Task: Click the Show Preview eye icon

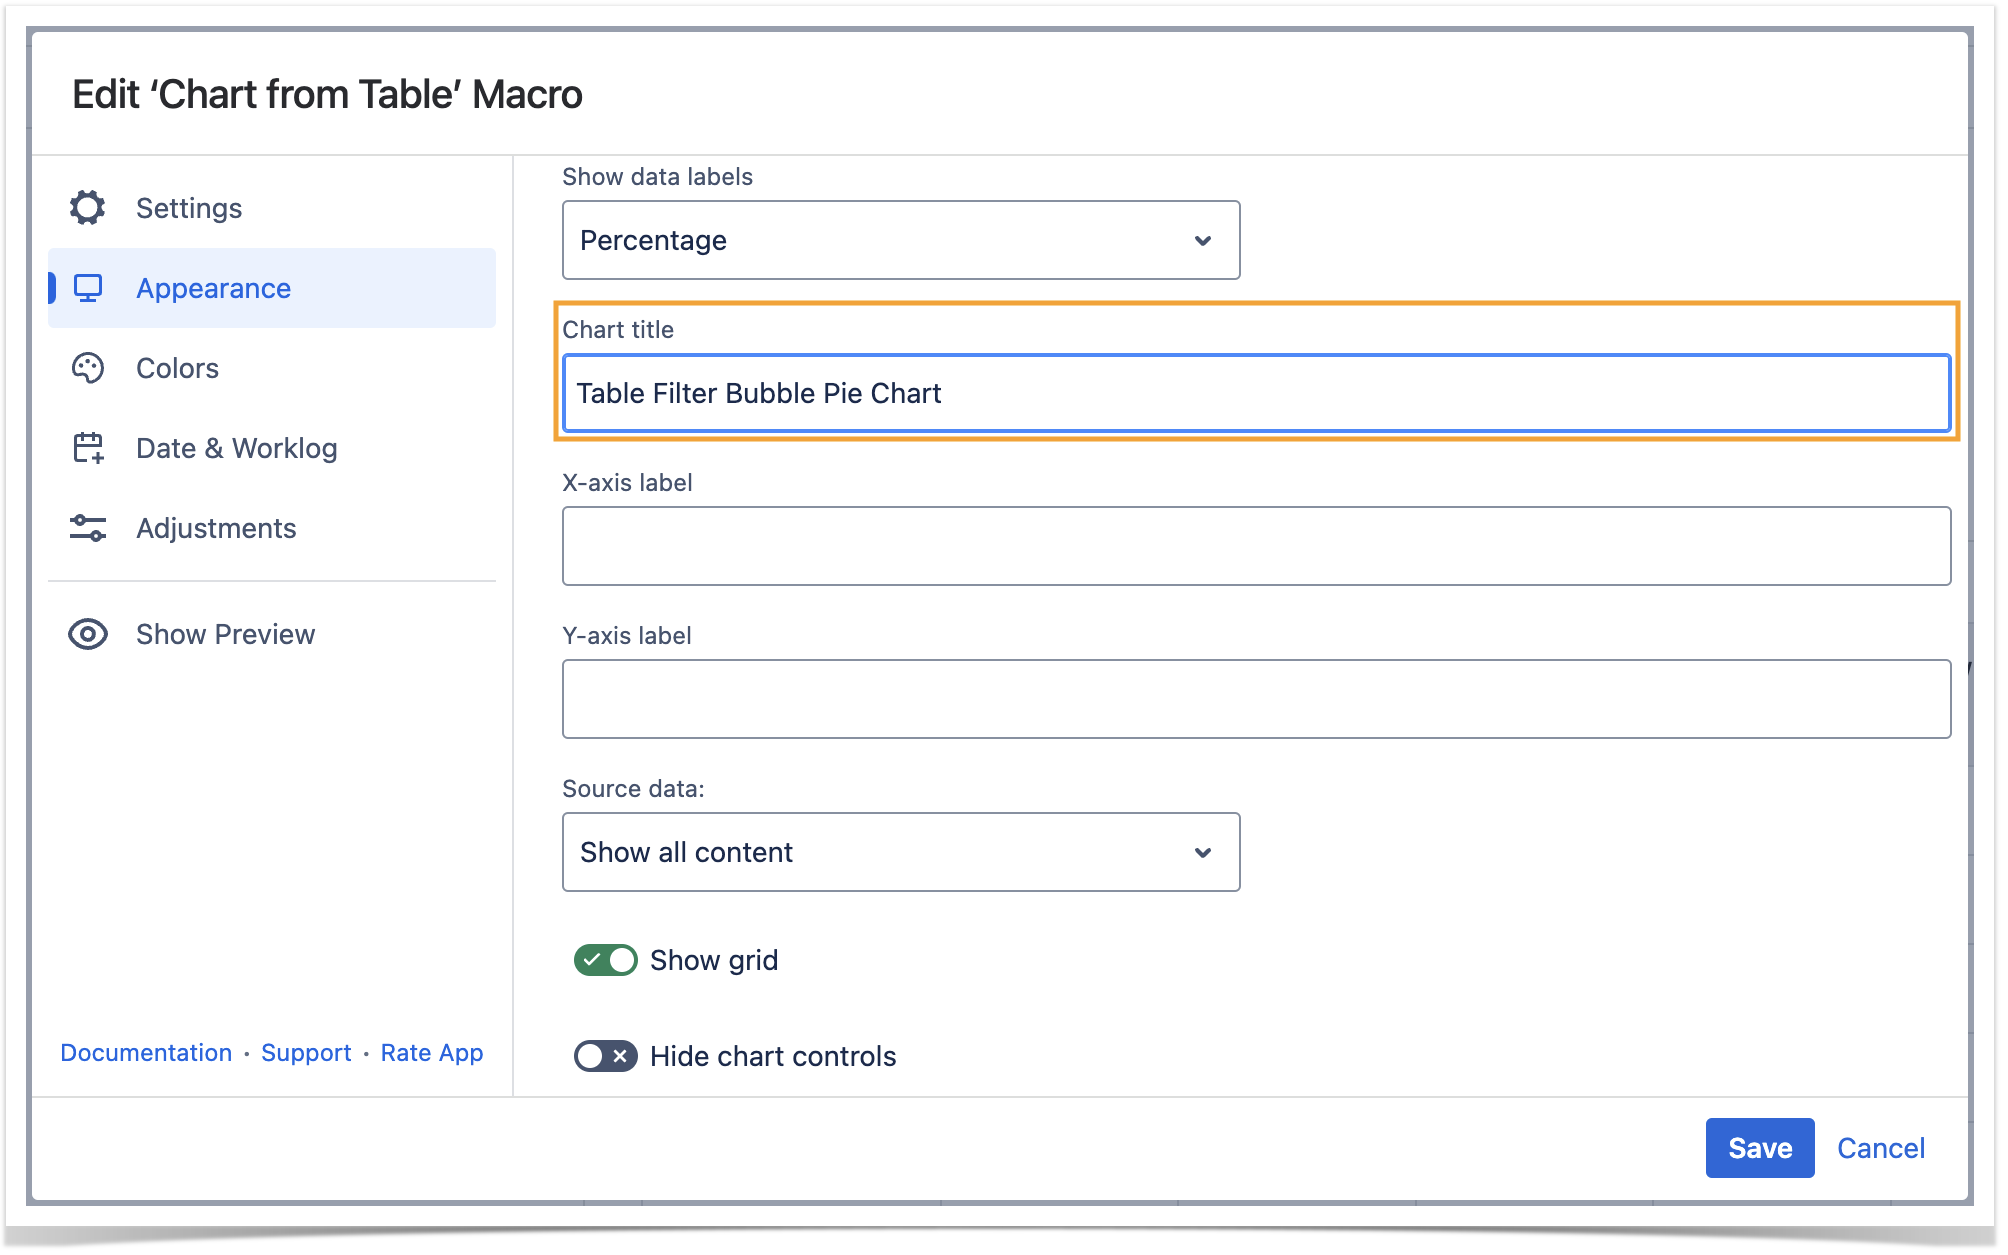Action: tap(88, 634)
